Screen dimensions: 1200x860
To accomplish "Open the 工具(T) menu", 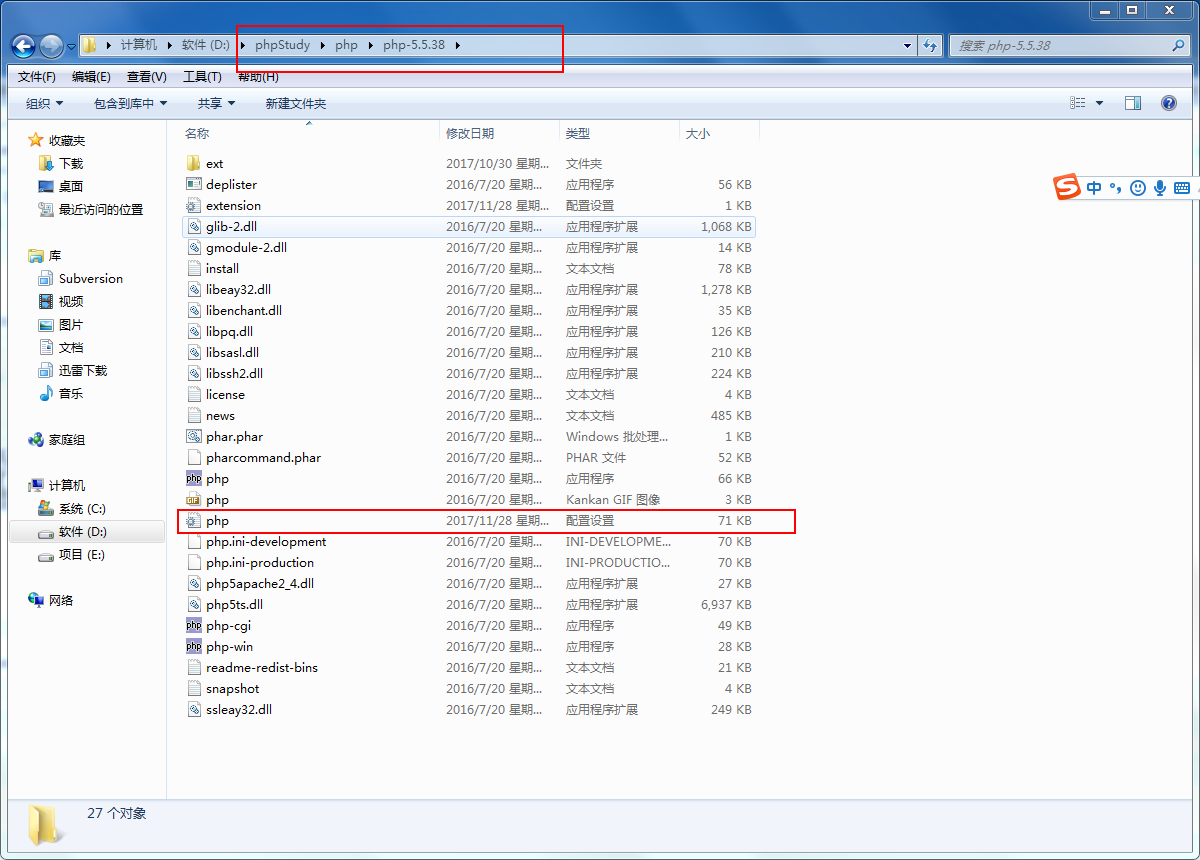I will [x=202, y=76].
